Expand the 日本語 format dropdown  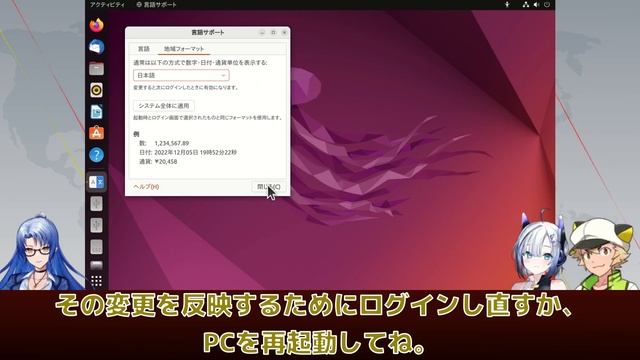click(x=181, y=76)
